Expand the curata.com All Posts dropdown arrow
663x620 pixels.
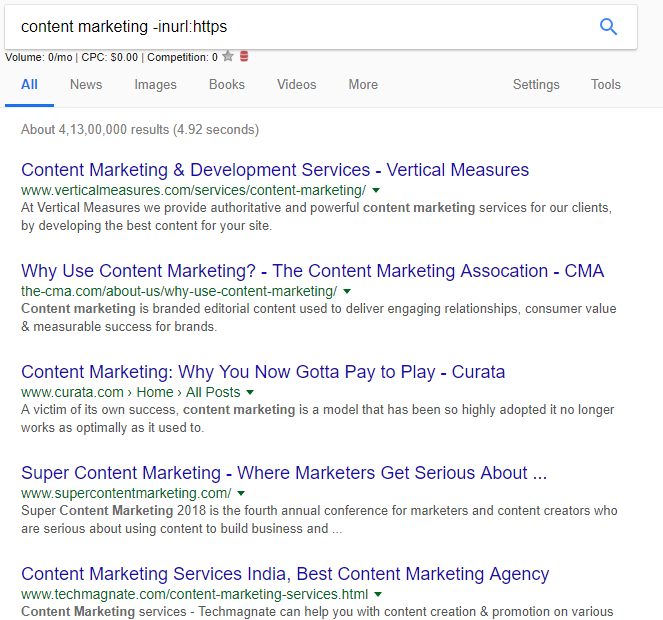click(250, 392)
